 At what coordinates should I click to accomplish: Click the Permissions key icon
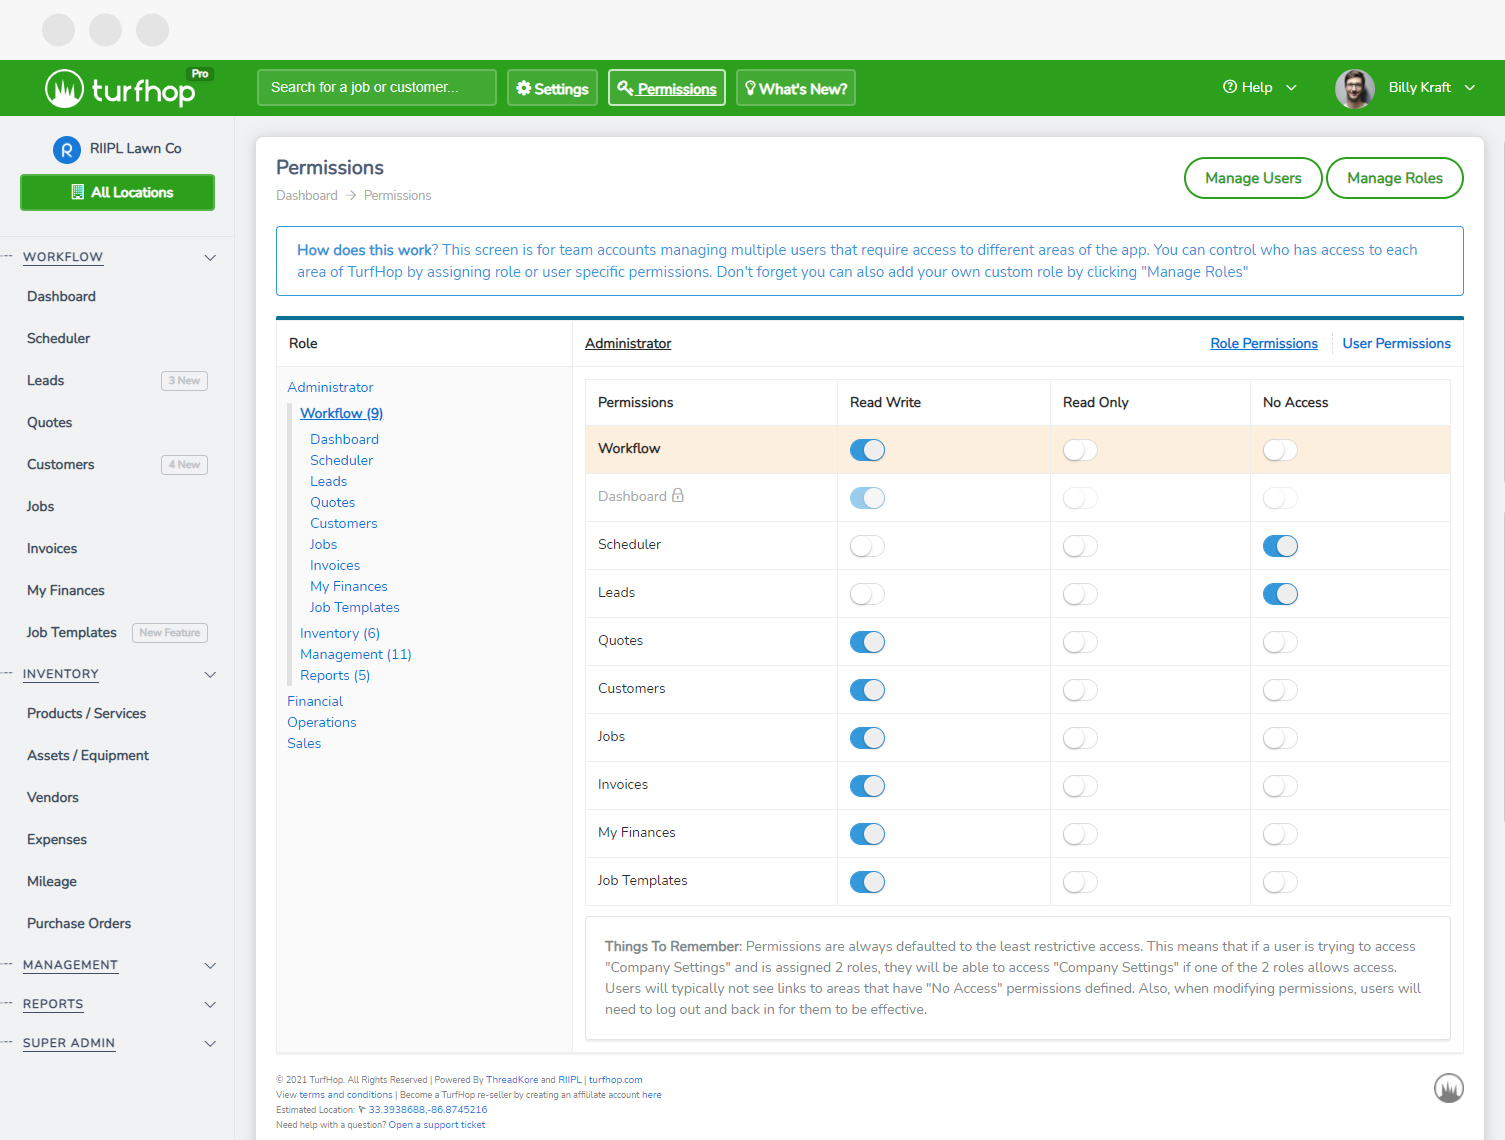pos(625,88)
